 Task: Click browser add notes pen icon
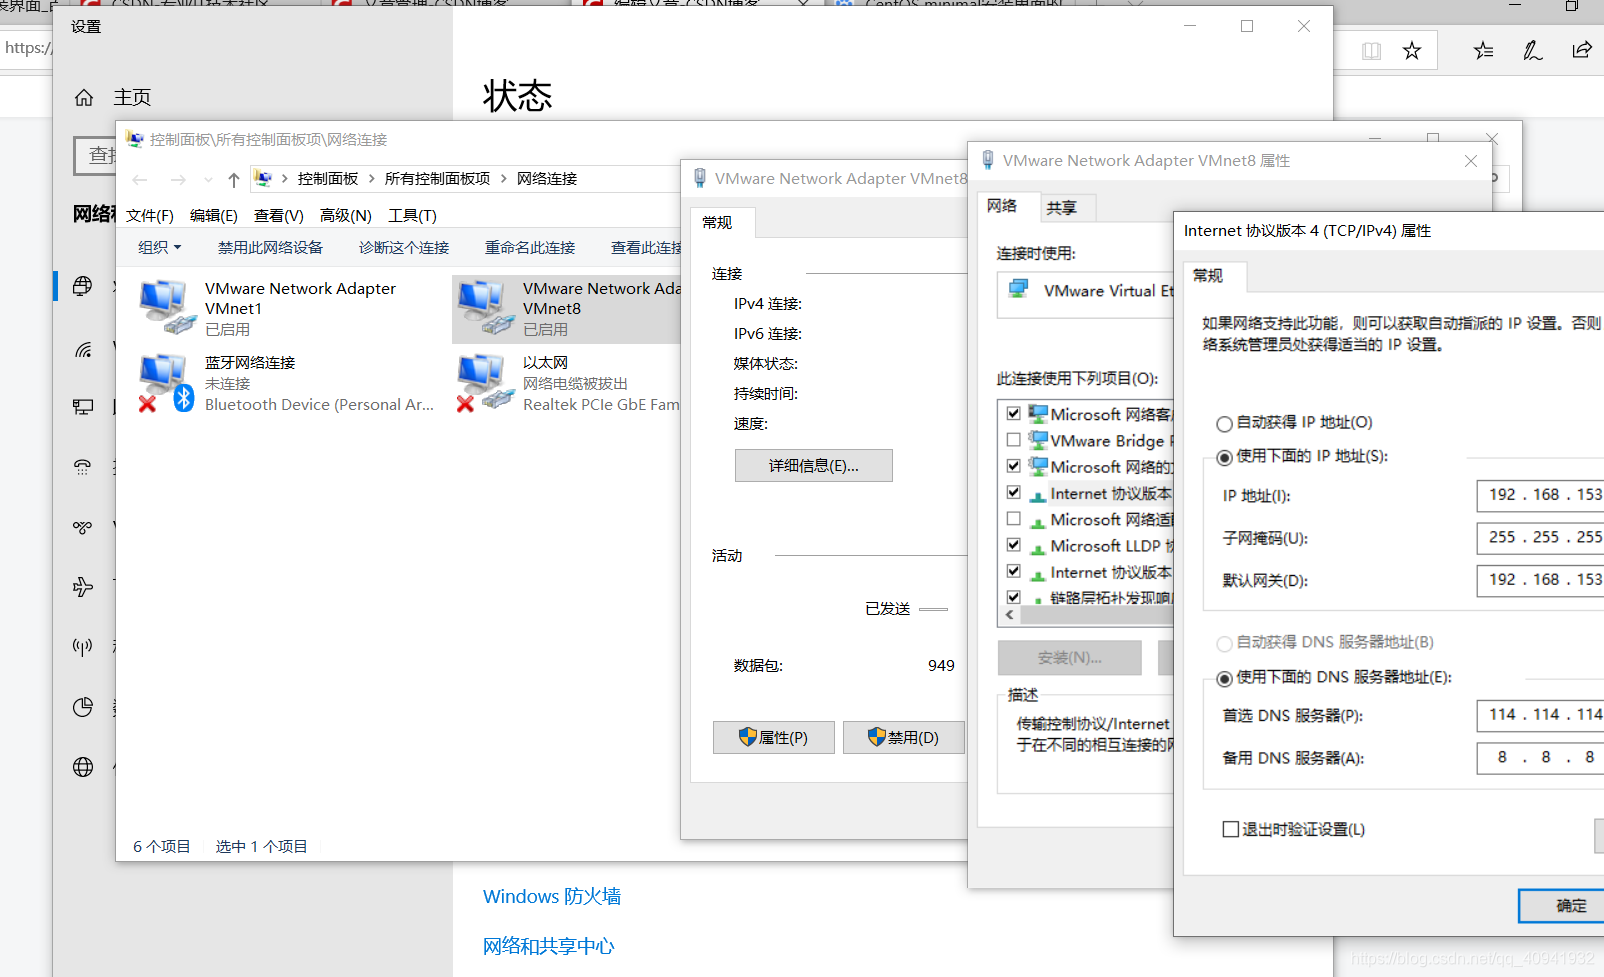coord(1532,51)
